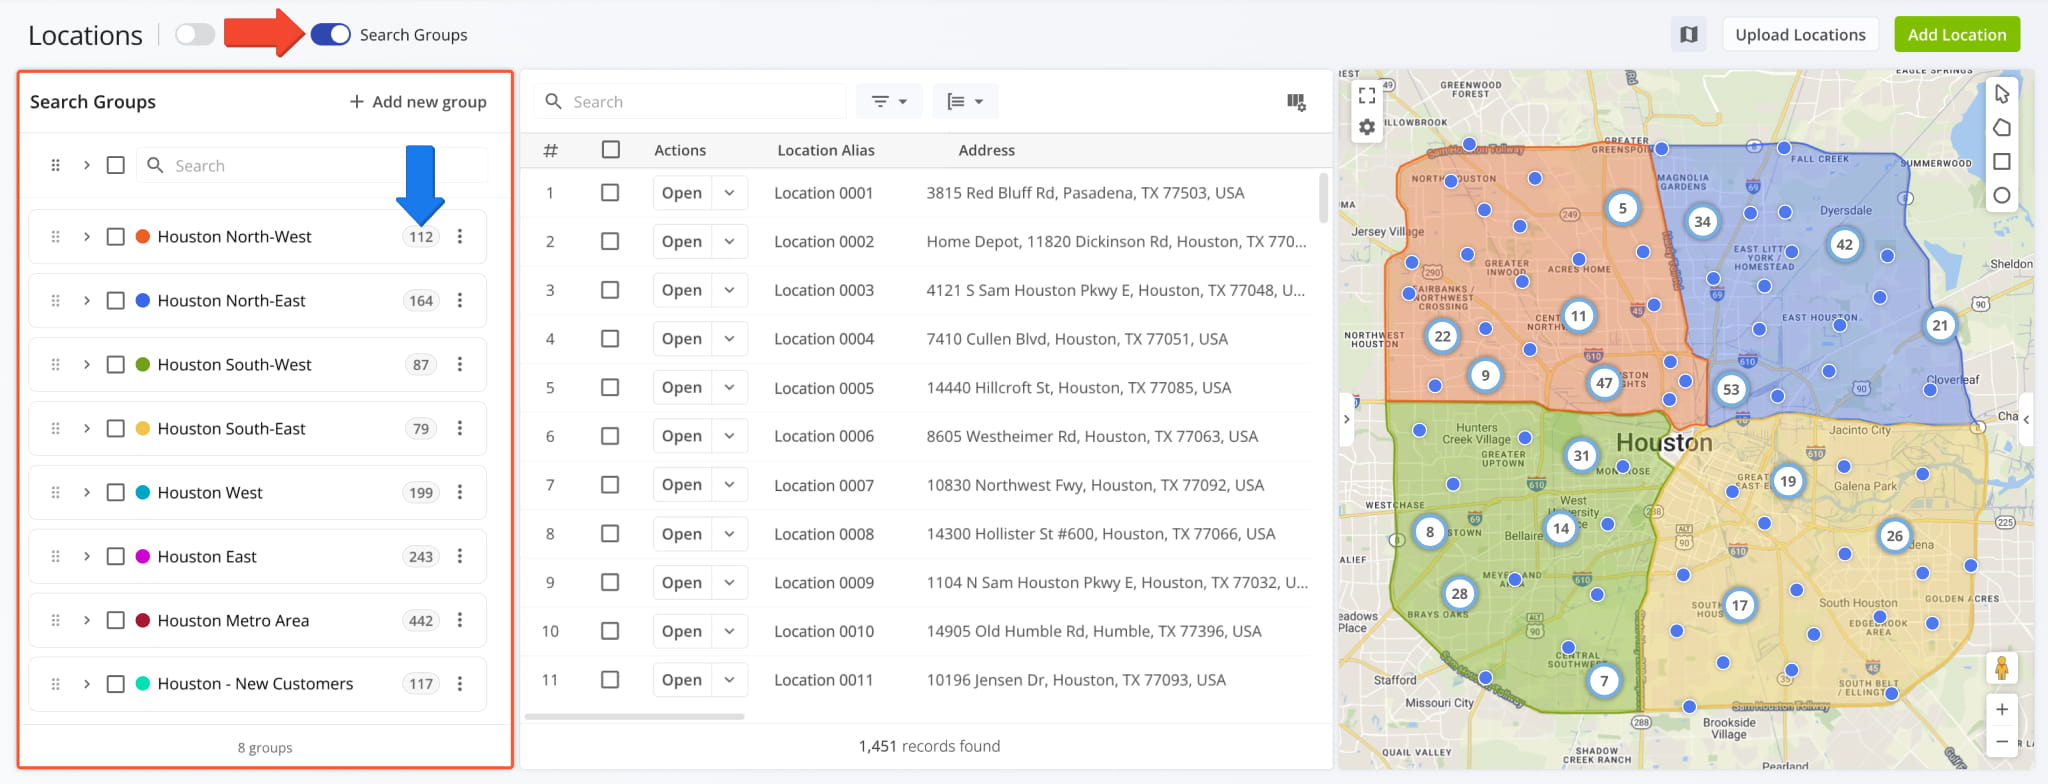Check the Houston South-West group checkbox

(x=116, y=365)
